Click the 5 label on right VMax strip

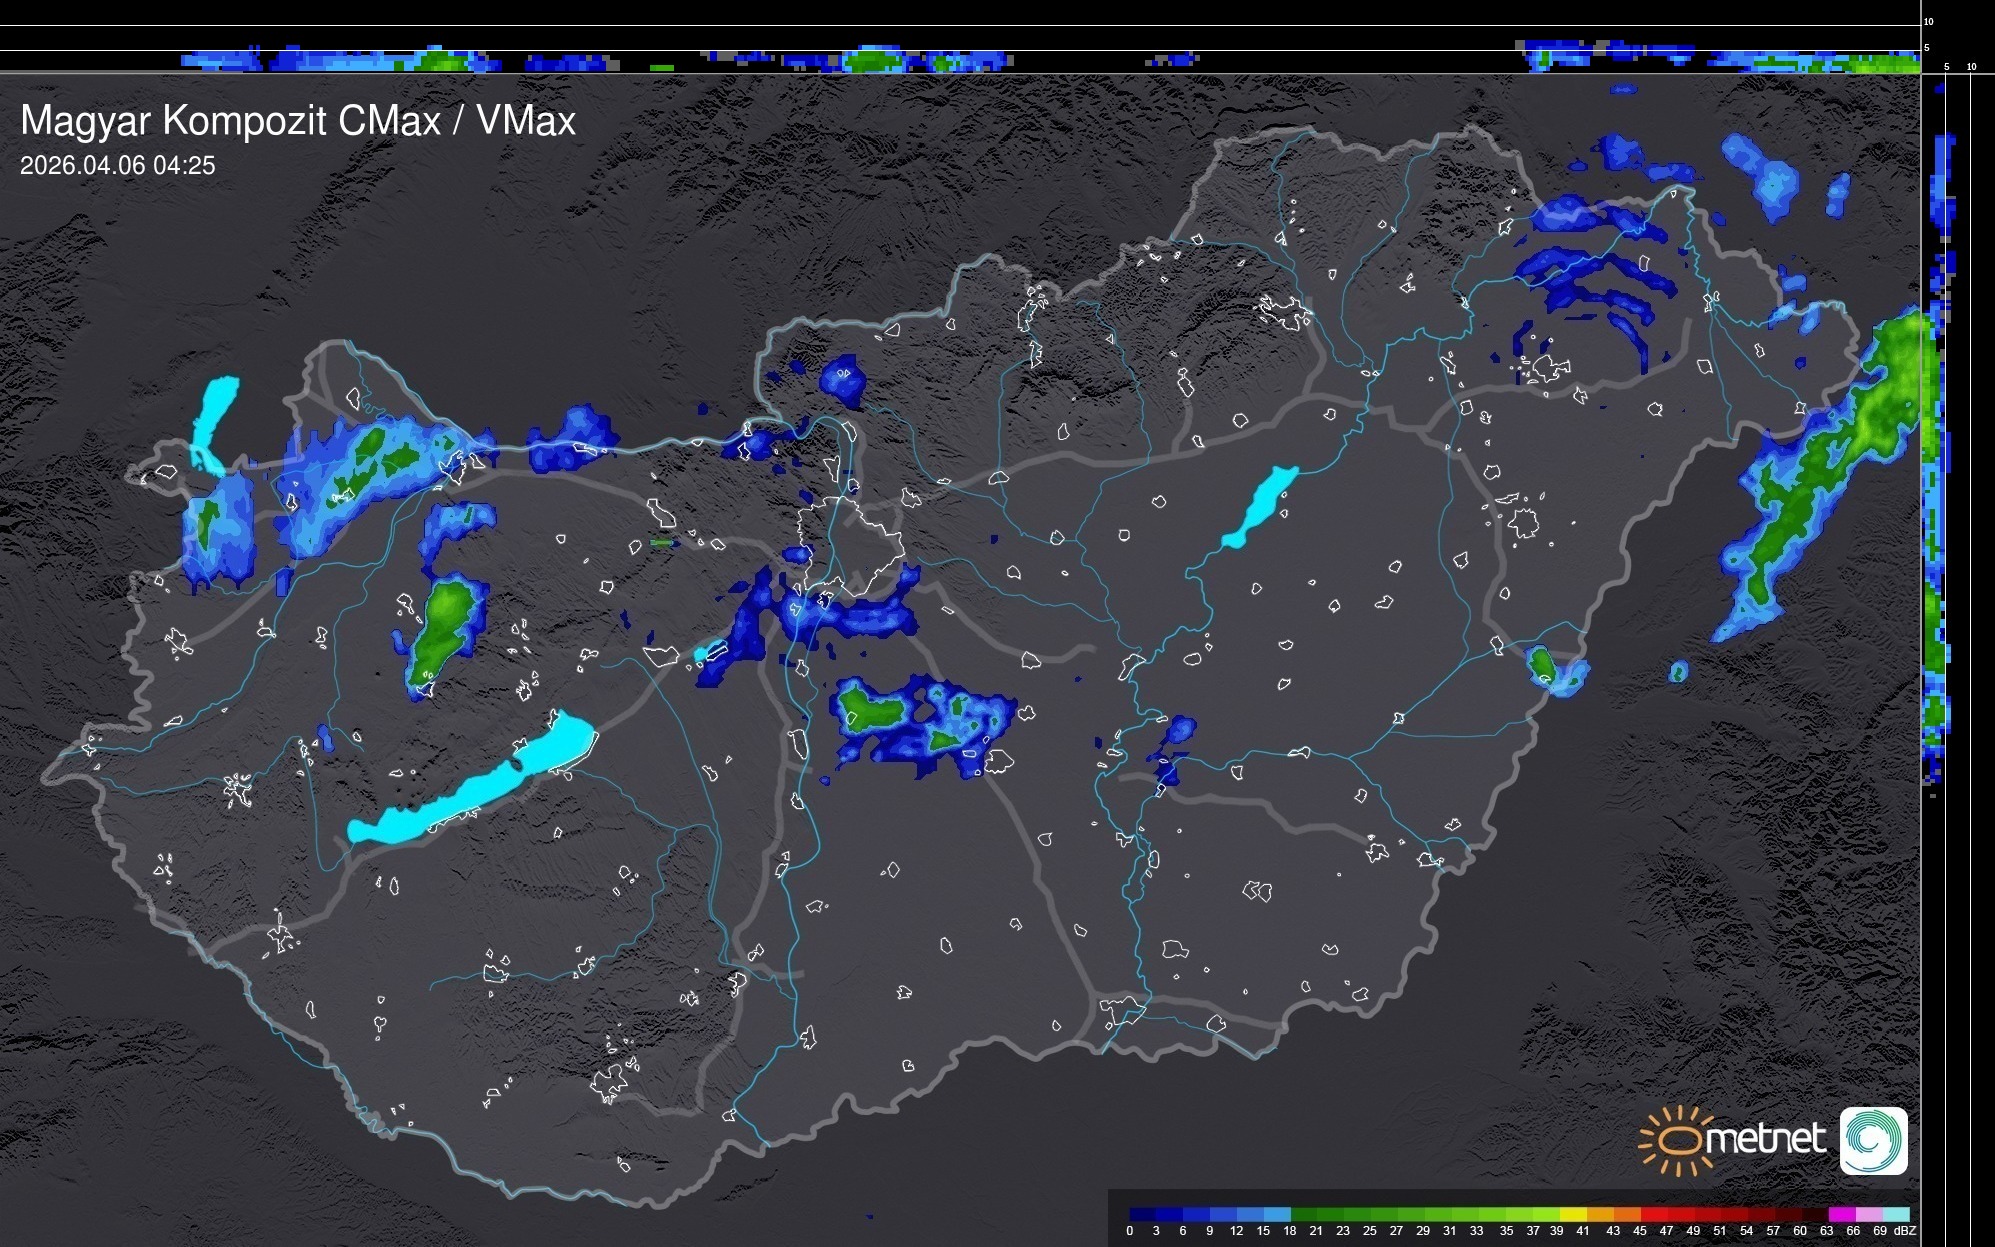pyautogui.click(x=1946, y=67)
